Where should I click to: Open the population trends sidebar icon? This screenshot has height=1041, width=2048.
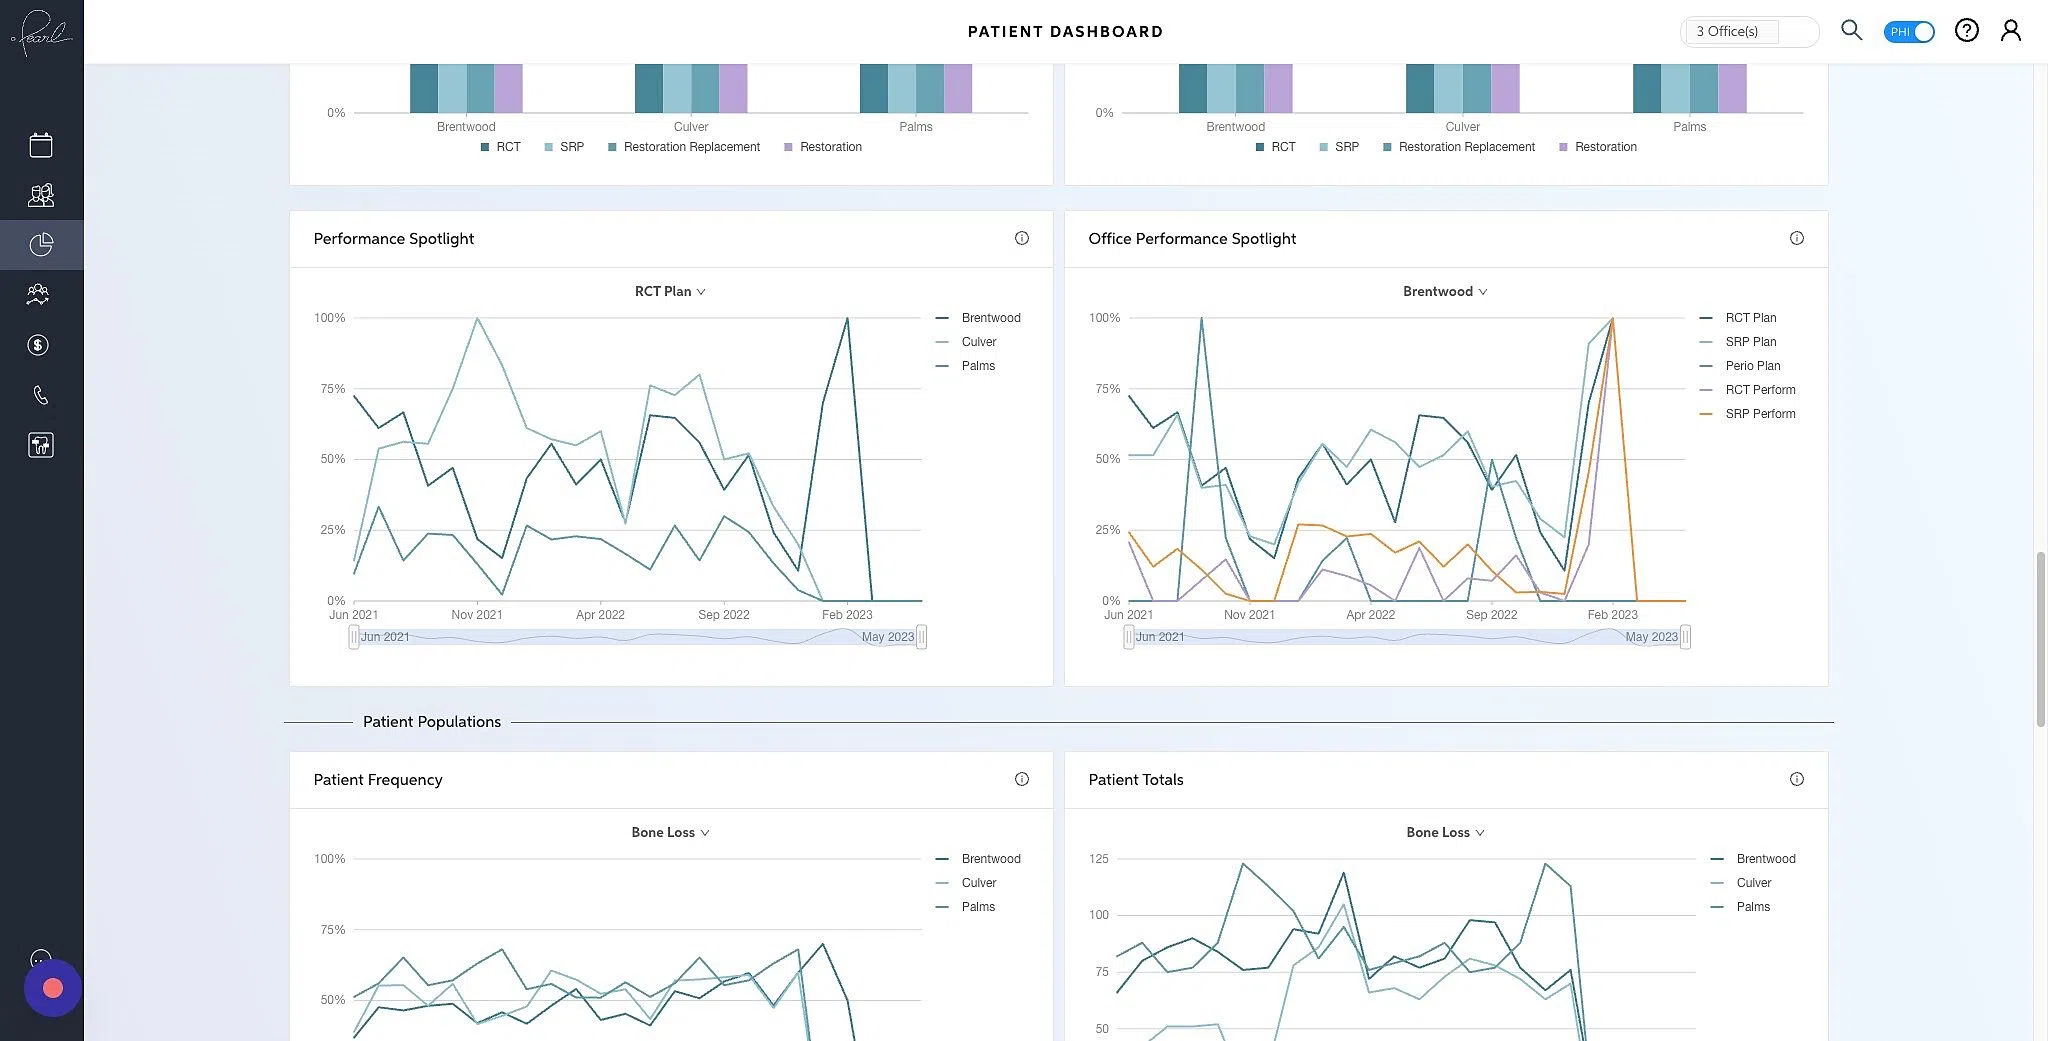pyautogui.click(x=40, y=294)
